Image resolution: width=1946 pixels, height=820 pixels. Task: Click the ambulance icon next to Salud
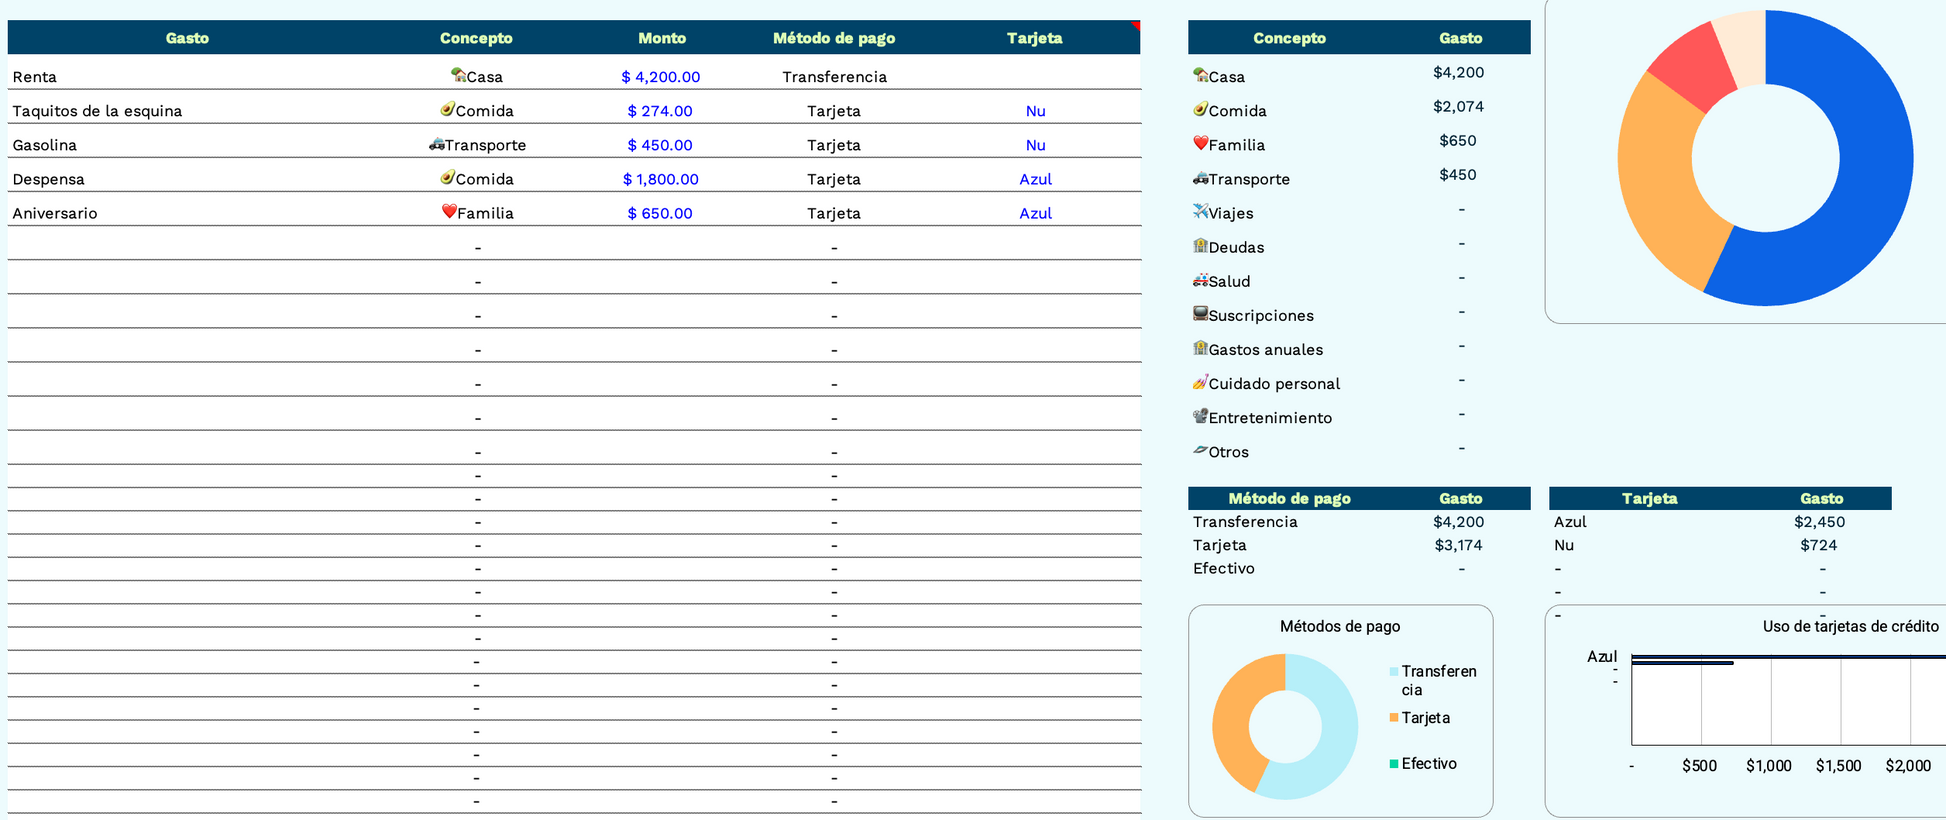(x=1200, y=280)
